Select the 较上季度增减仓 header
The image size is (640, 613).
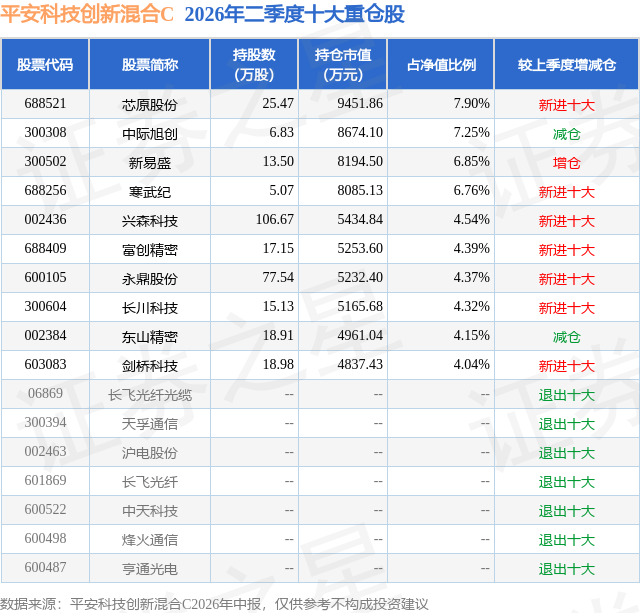(567, 64)
